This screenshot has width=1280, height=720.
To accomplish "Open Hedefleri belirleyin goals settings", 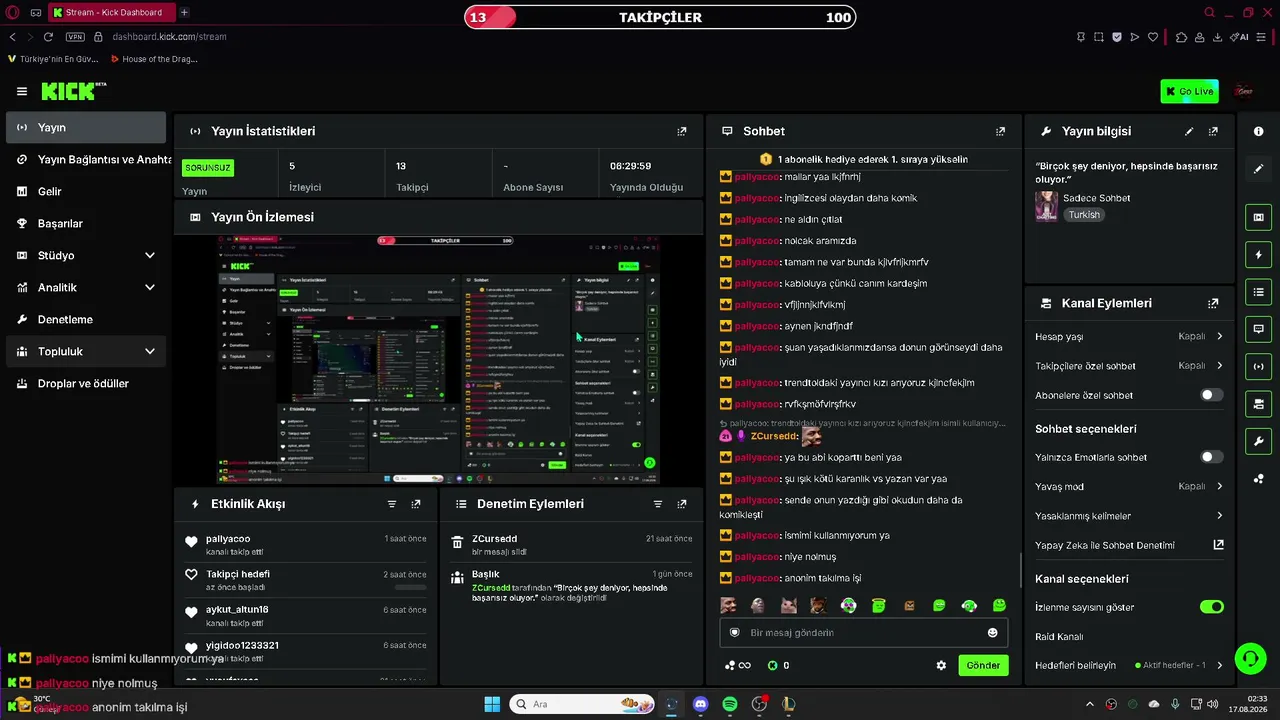I will tap(1129, 665).
